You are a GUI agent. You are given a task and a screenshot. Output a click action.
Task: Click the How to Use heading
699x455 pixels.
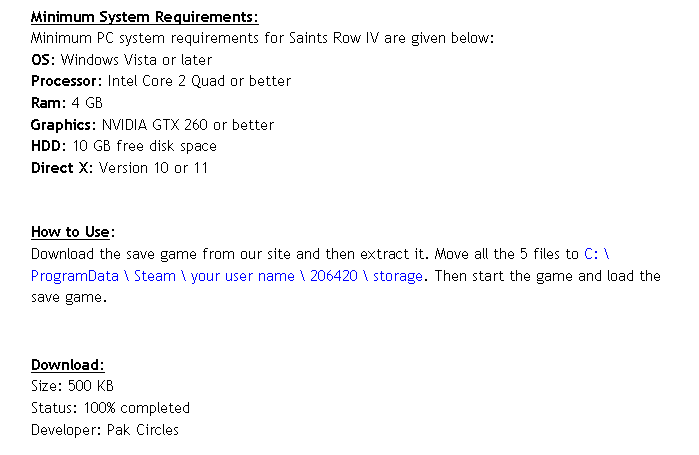[73, 232]
